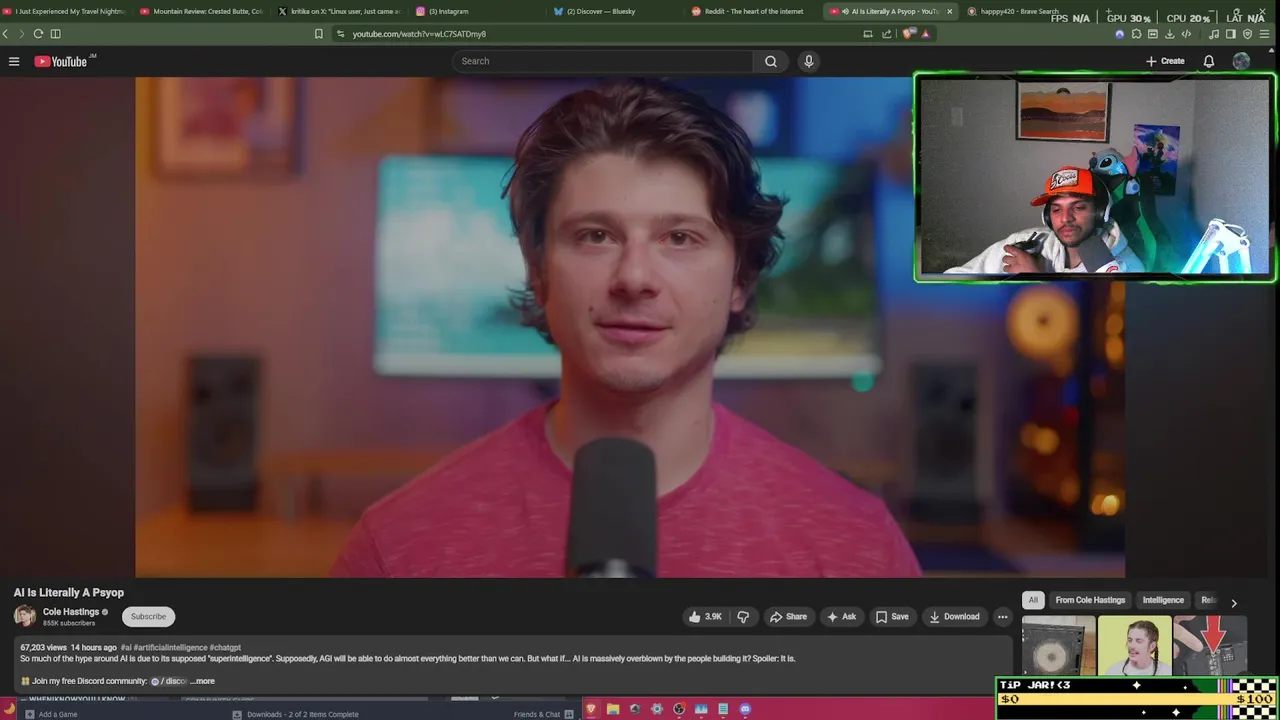Click the #chatgpt hashtag
This screenshot has height=720, width=1280.
(225, 648)
